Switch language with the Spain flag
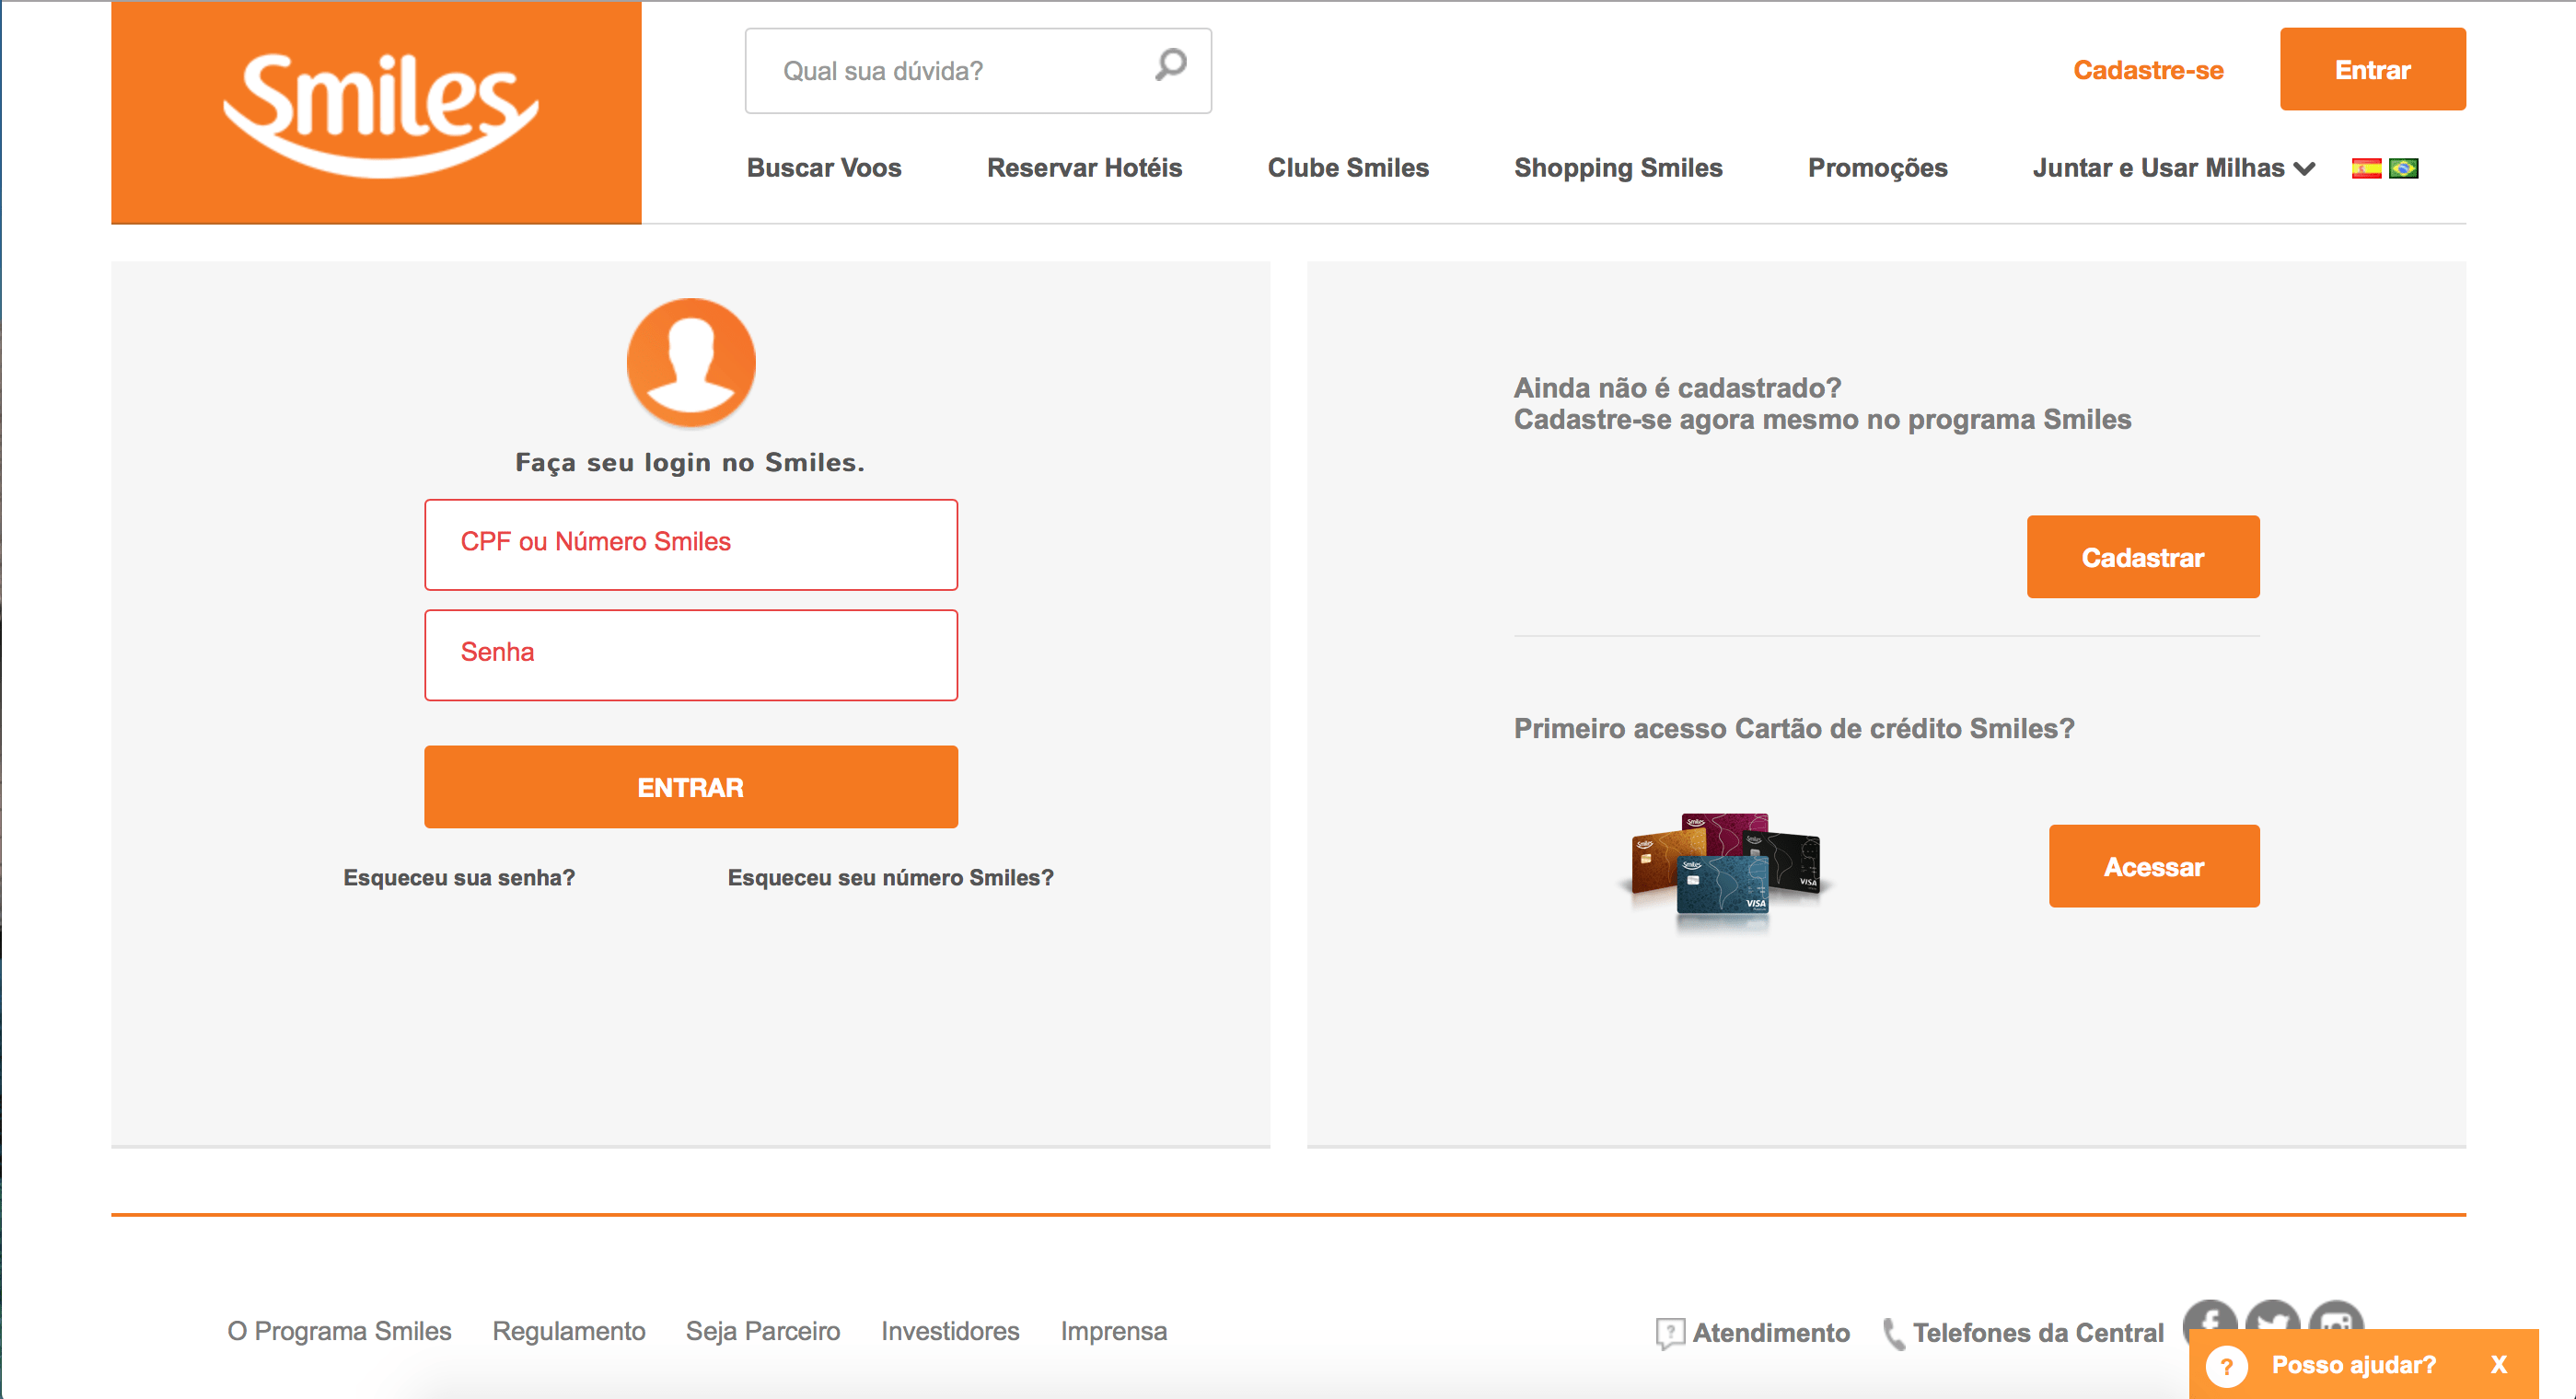This screenshot has height=1399, width=2576. (2366, 168)
